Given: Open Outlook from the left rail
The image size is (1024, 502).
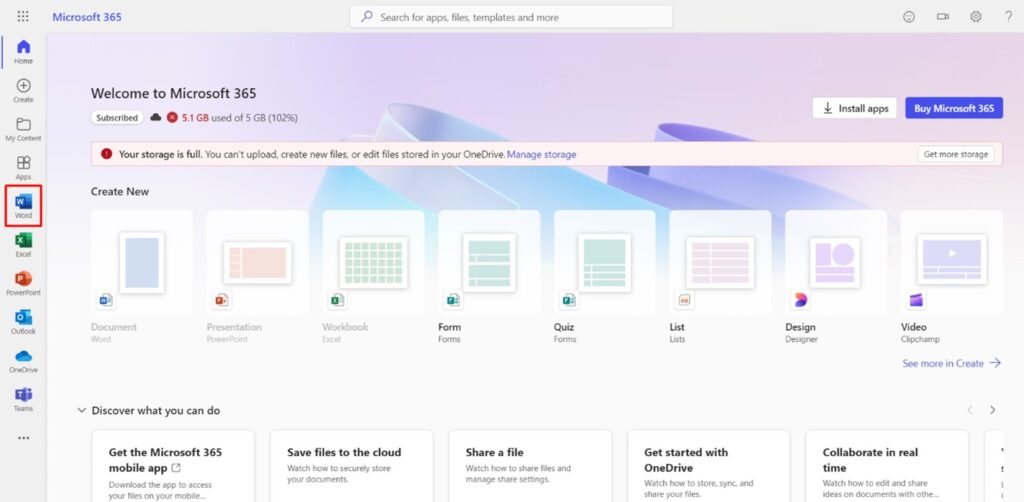Looking at the screenshot, I should tap(23, 321).
